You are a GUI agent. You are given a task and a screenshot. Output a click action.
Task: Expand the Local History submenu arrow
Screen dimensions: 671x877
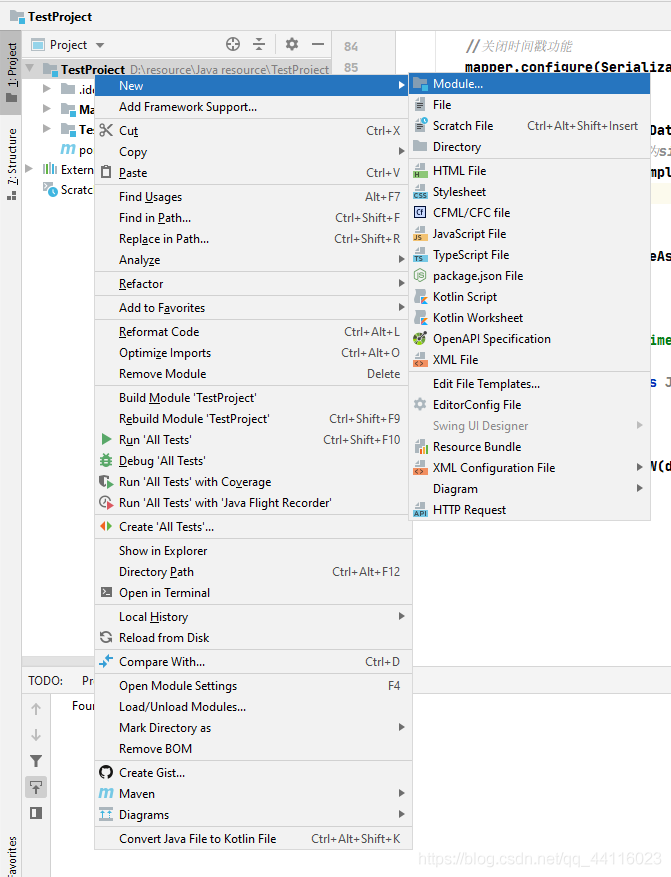pos(401,616)
